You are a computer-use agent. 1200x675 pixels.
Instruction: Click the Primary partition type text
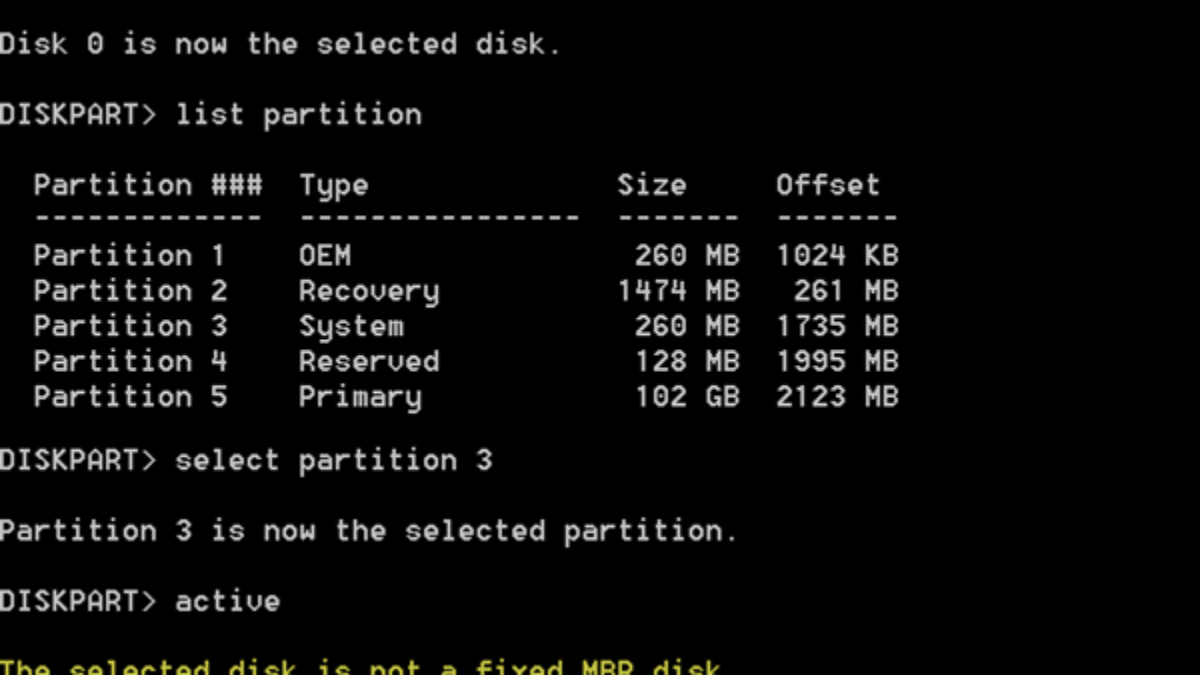[360, 397]
